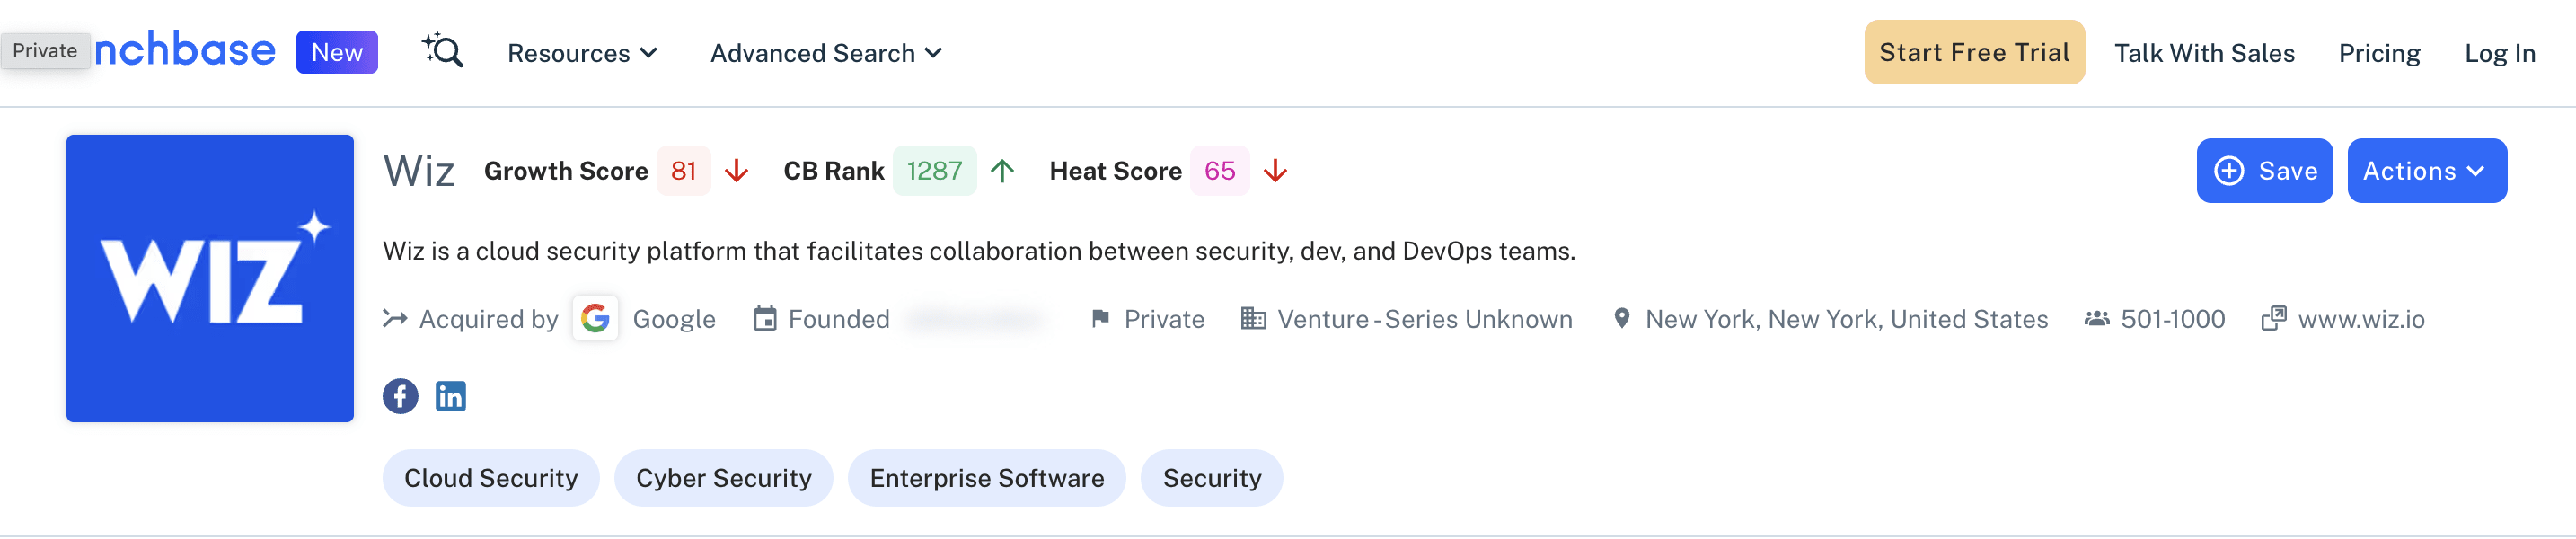Image resolution: width=2576 pixels, height=539 pixels.
Task: Click the location pin icon
Action: pos(1622,318)
